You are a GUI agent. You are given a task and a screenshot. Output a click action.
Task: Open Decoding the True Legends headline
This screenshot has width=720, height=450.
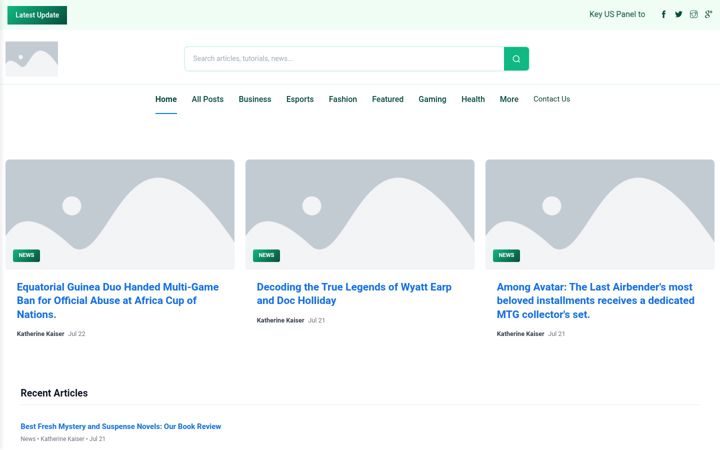(354, 294)
